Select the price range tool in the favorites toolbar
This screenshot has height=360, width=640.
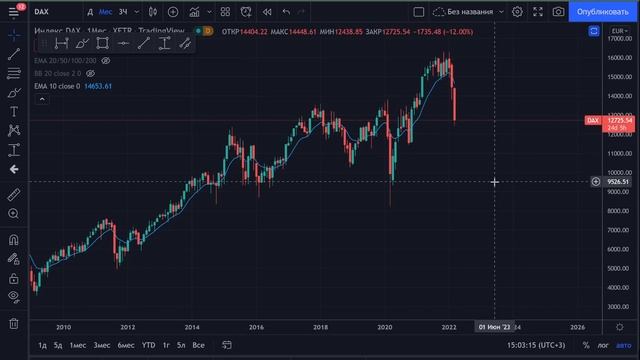click(164, 43)
